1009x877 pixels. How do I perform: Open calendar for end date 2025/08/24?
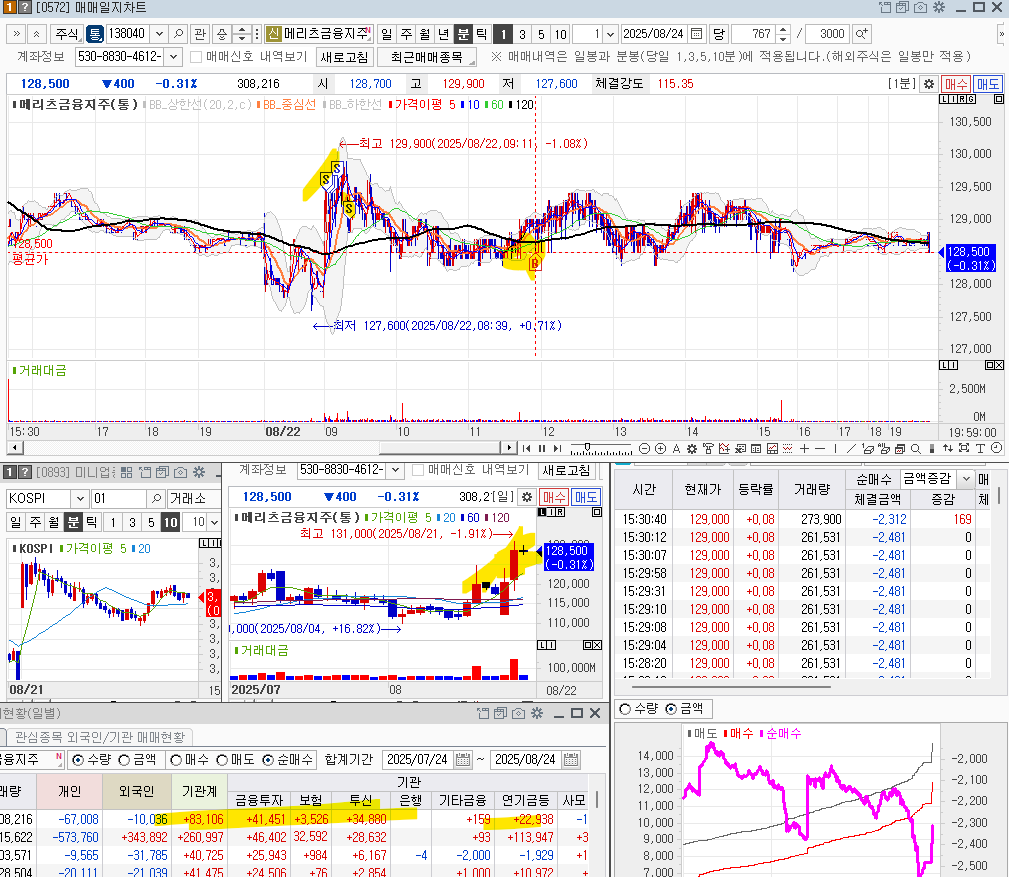571,759
